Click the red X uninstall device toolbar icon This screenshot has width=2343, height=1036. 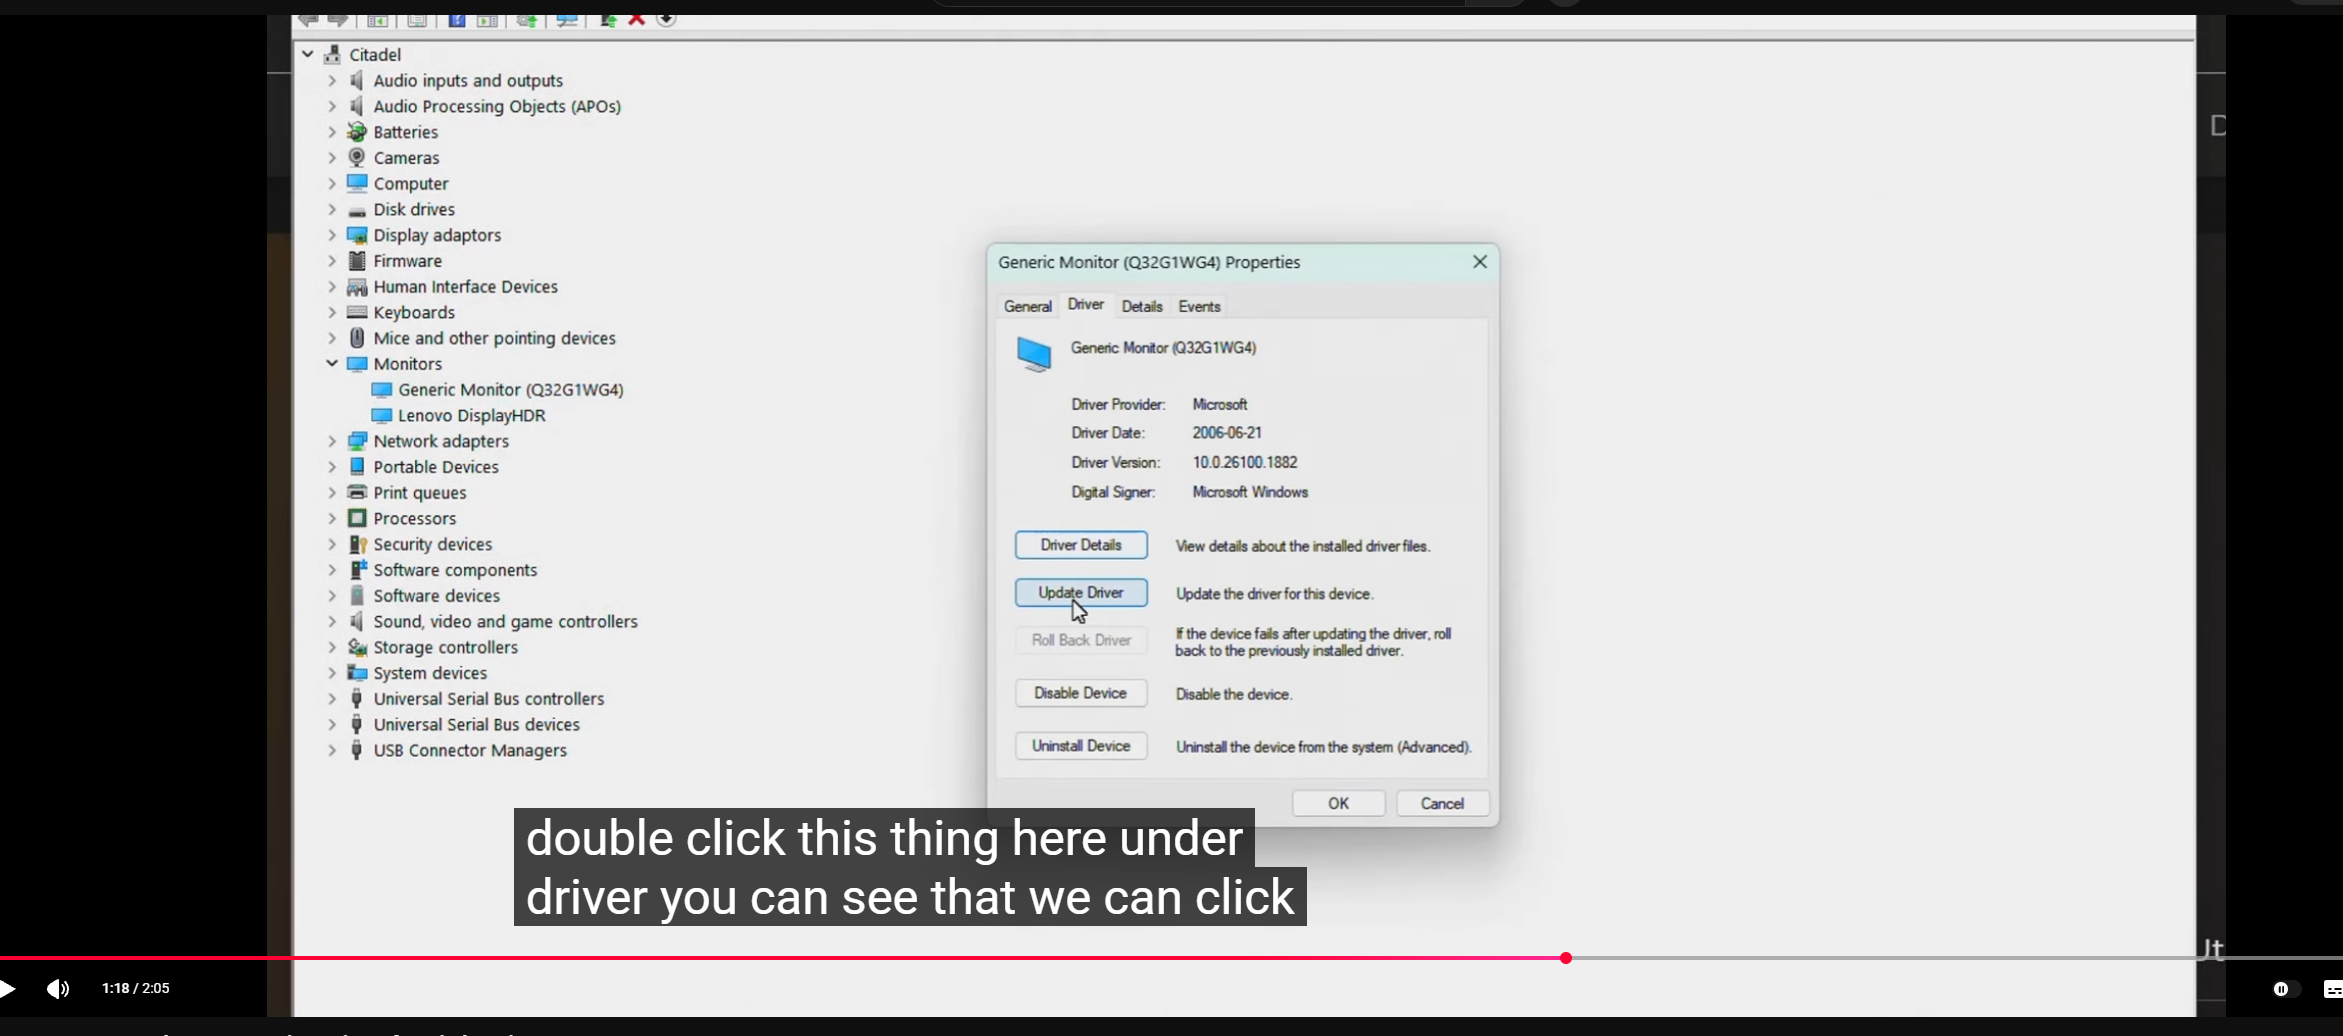click(636, 20)
